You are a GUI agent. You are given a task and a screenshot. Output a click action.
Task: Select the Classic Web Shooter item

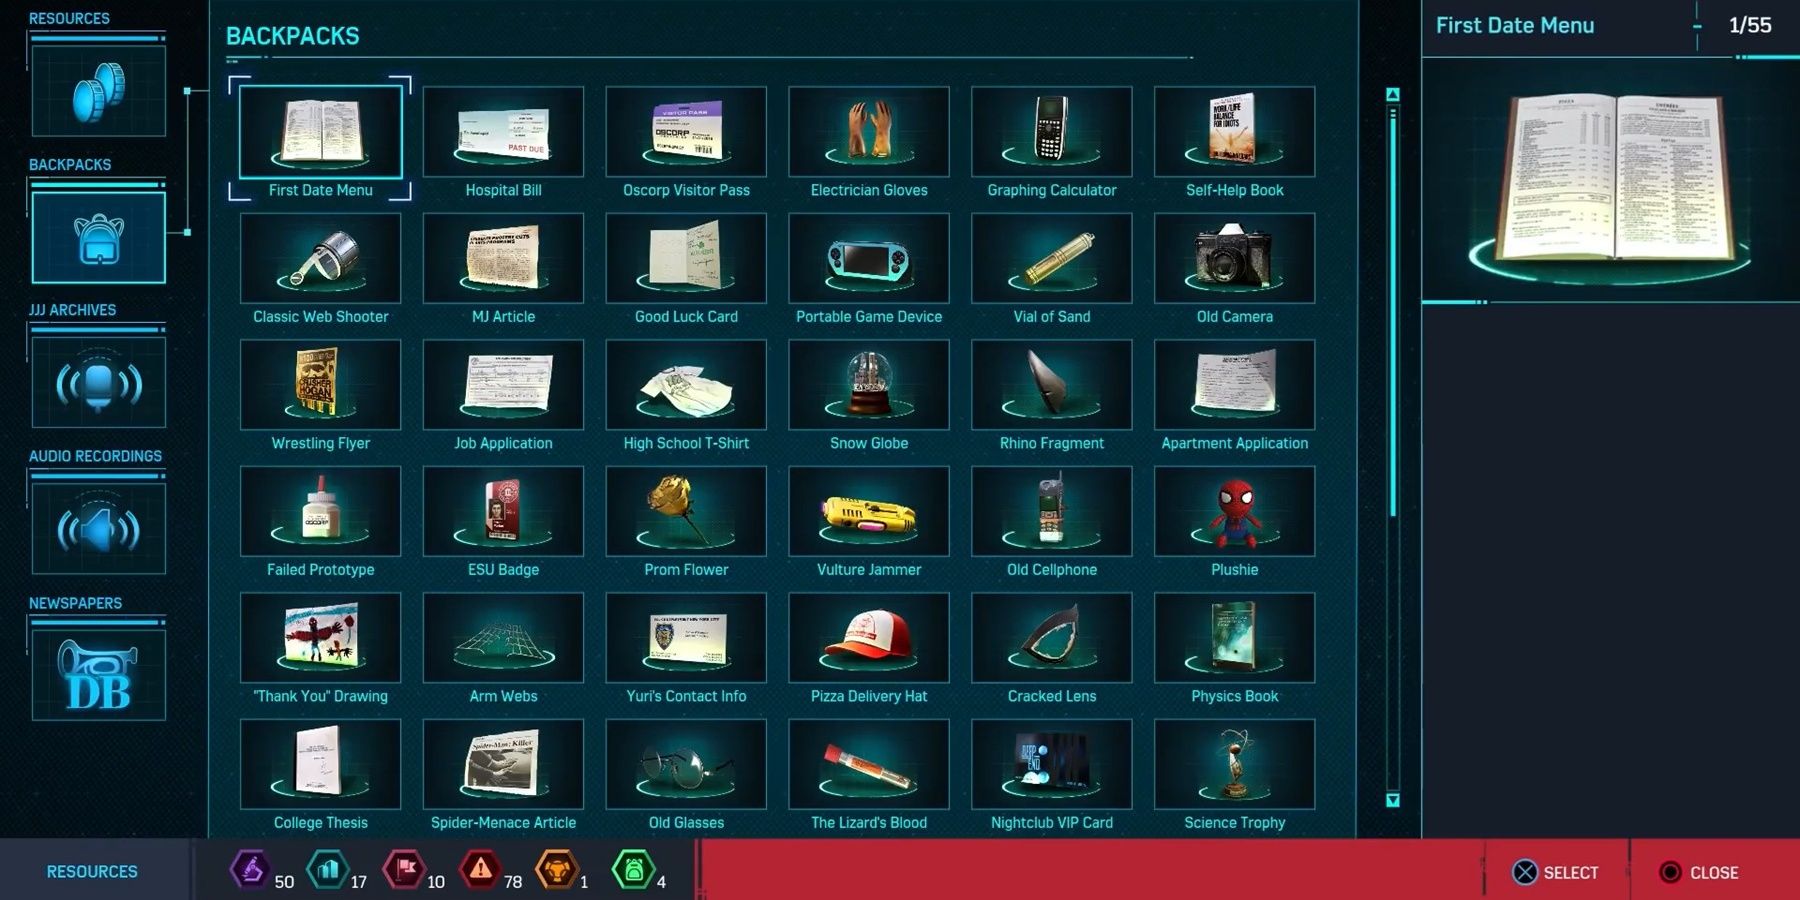pos(320,259)
